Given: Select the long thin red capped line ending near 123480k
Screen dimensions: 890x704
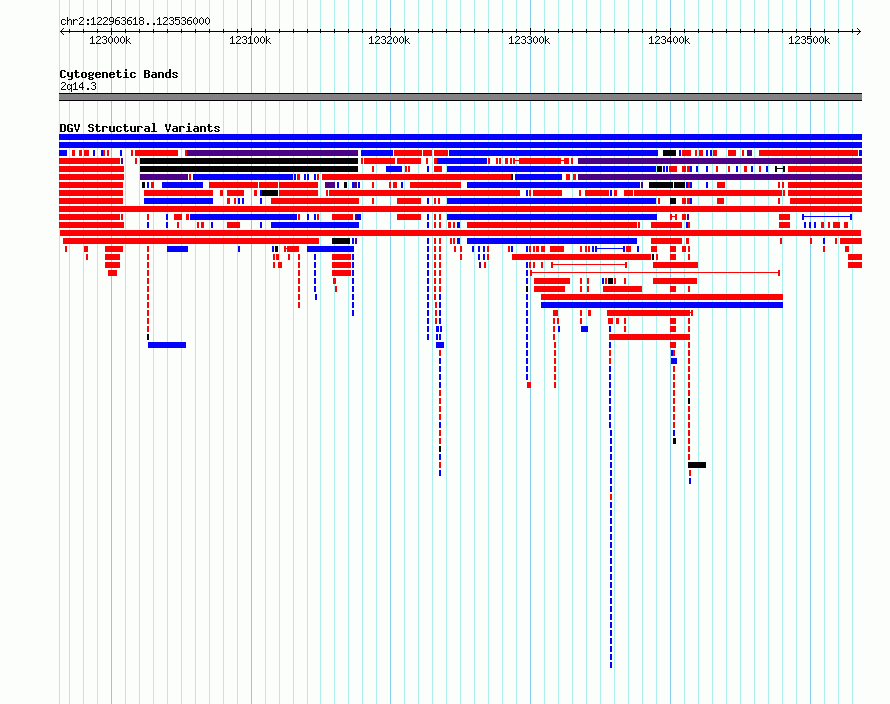Looking at the screenshot, I should click(655, 273).
